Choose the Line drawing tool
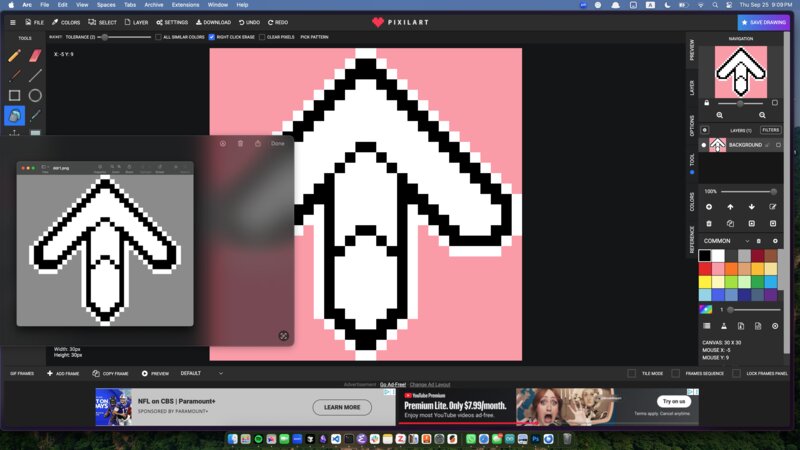Viewport: 800px width, 450px height. click(x=35, y=75)
